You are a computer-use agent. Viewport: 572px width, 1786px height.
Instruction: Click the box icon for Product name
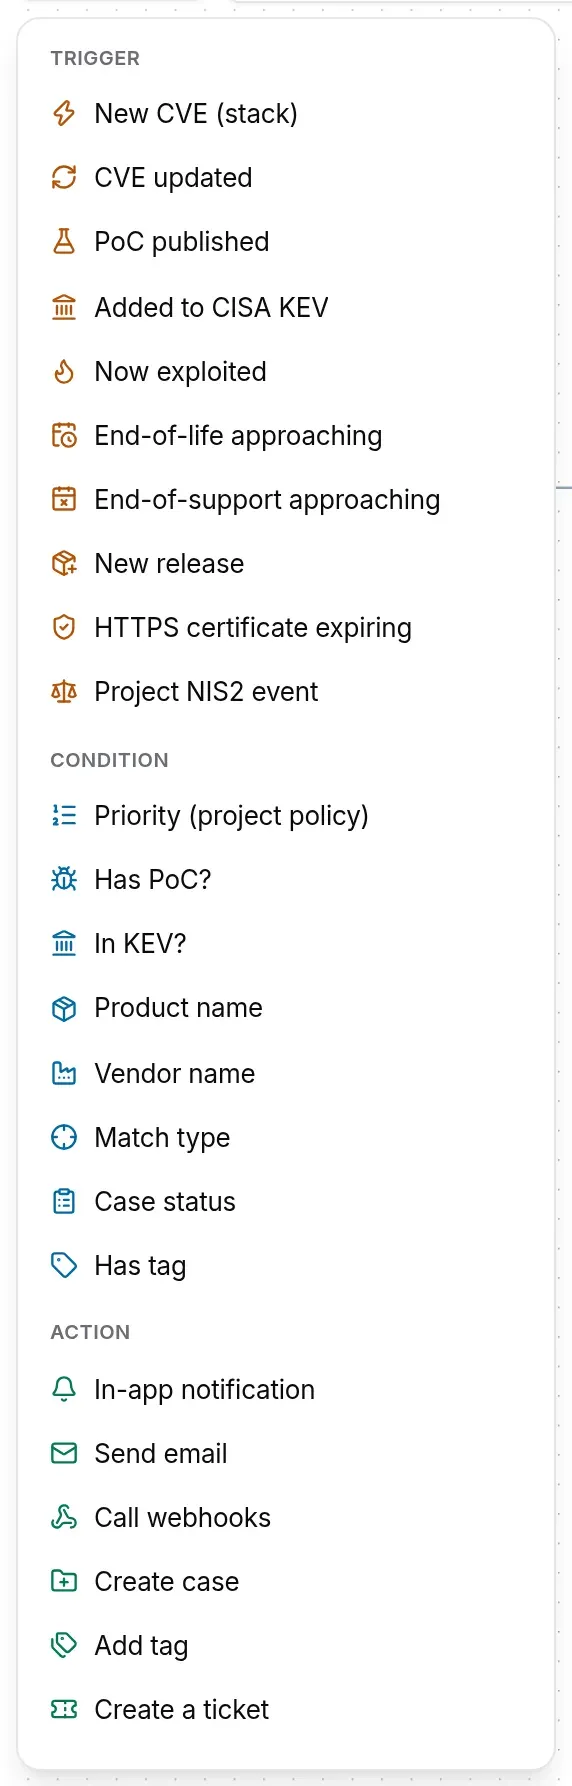click(64, 1008)
